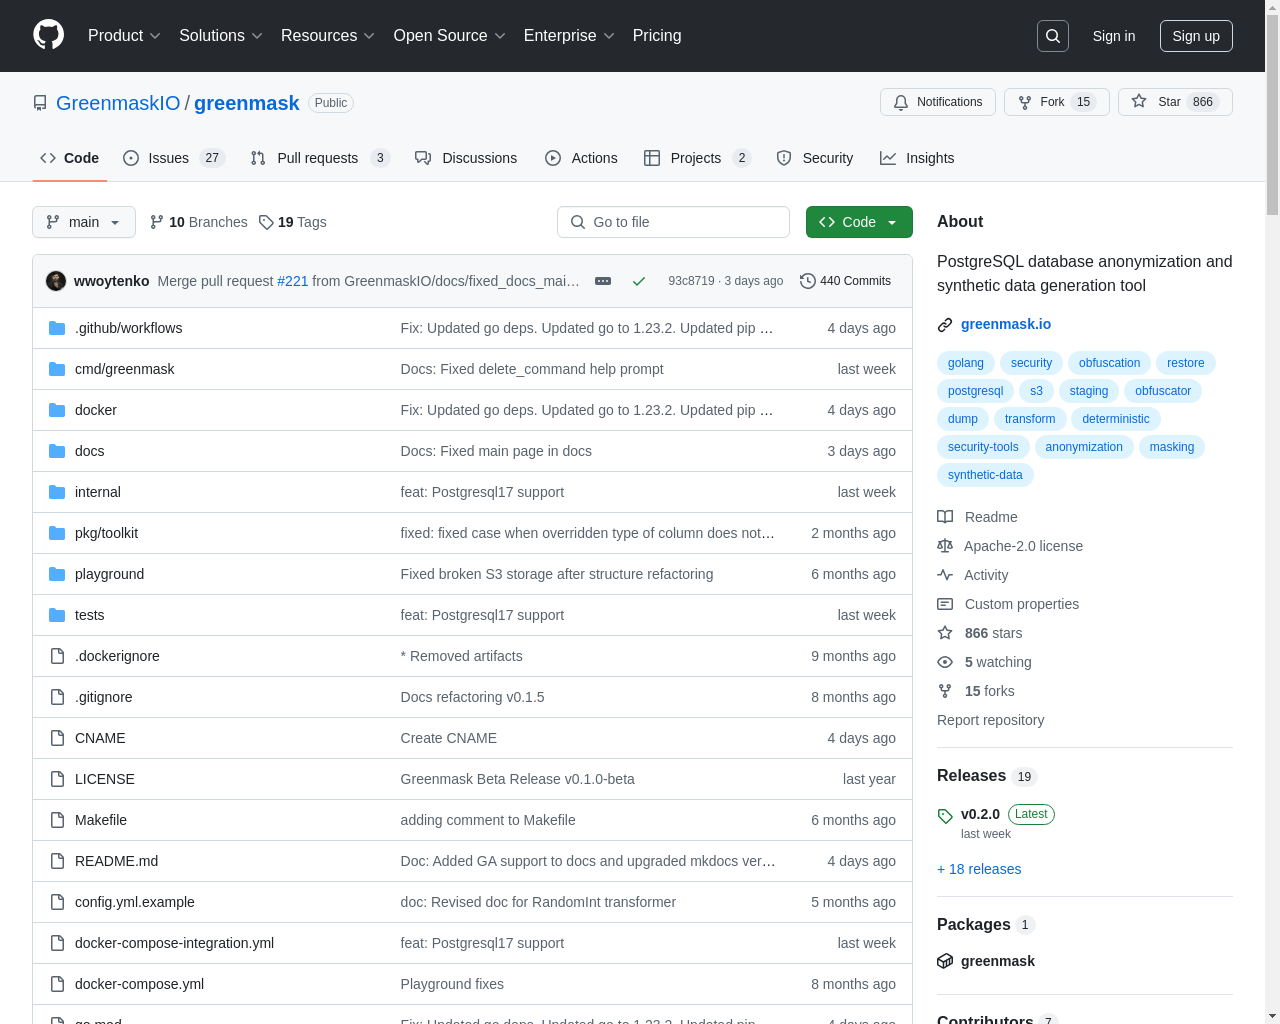Click the repository icon beside GreenmaskIO
The image size is (1280, 1024).
coord(40,103)
